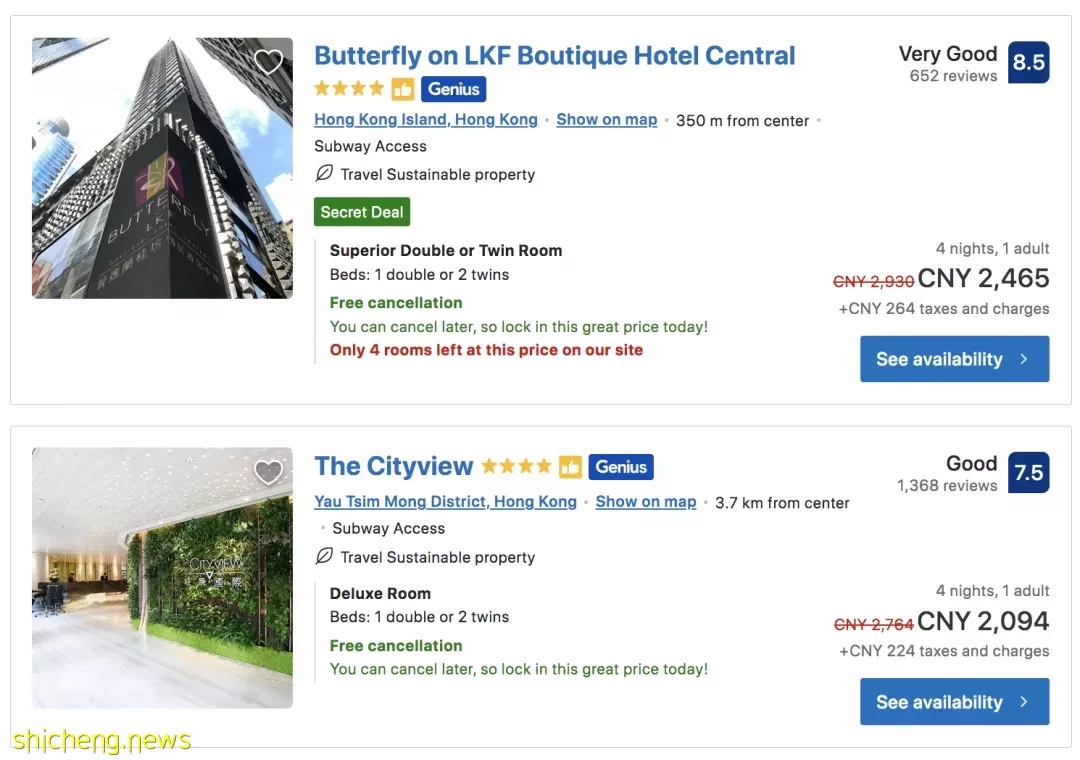Show Butterfly on LKF hotel on map
1080x760 pixels.
point(607,119)
